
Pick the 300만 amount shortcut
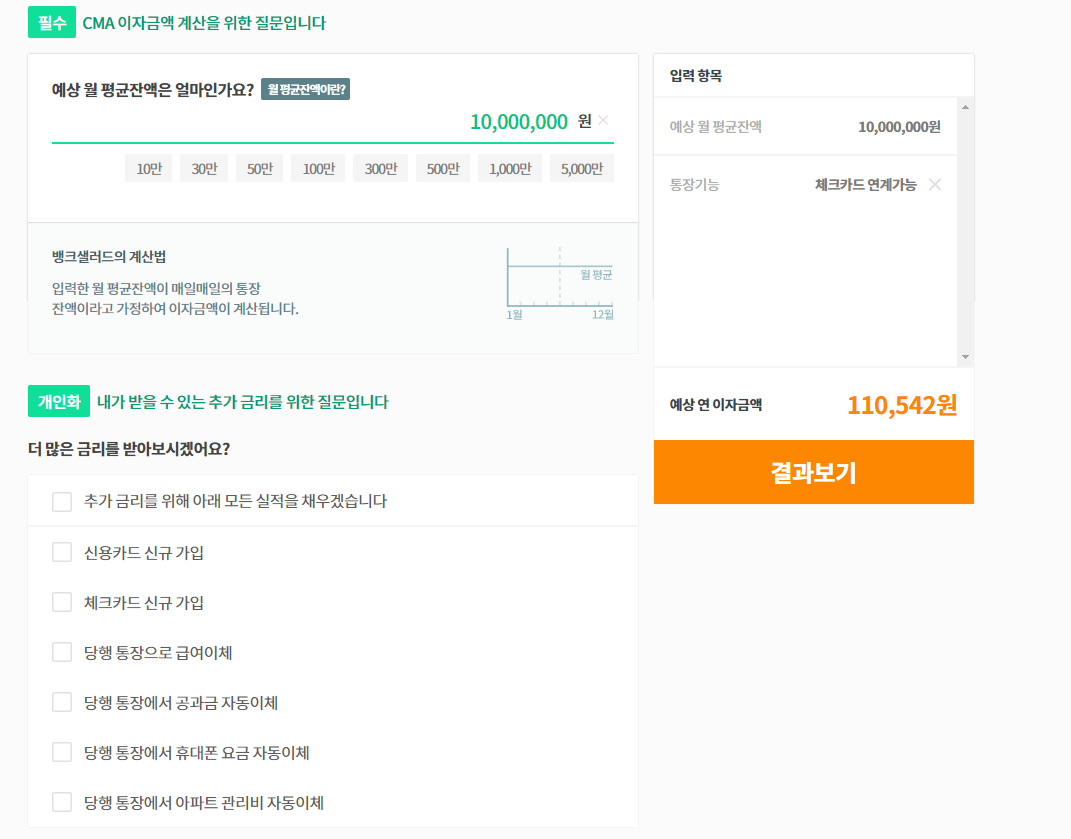click(380, 169)
